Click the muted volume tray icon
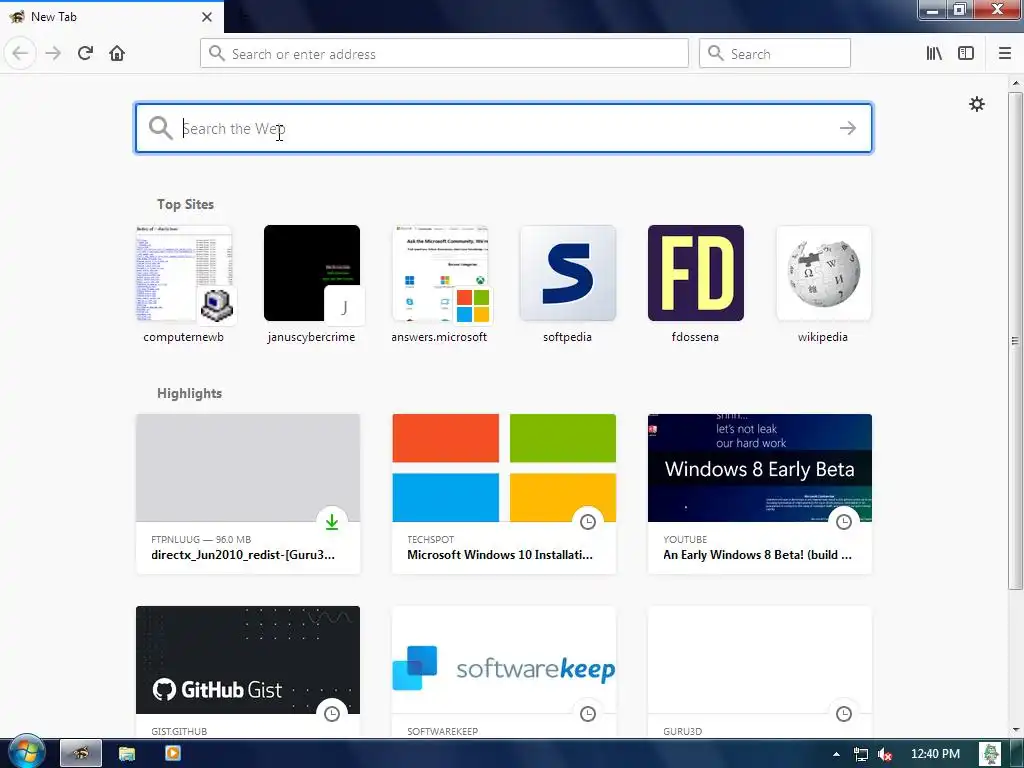This screenshot has width=1024, height=768. [x=885, y=754]
